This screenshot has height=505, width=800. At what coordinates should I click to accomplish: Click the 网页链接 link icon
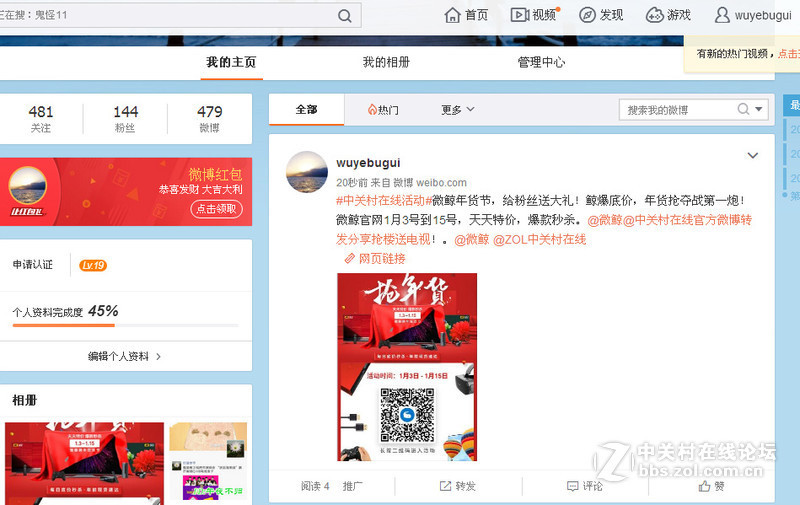click(349, 259)
